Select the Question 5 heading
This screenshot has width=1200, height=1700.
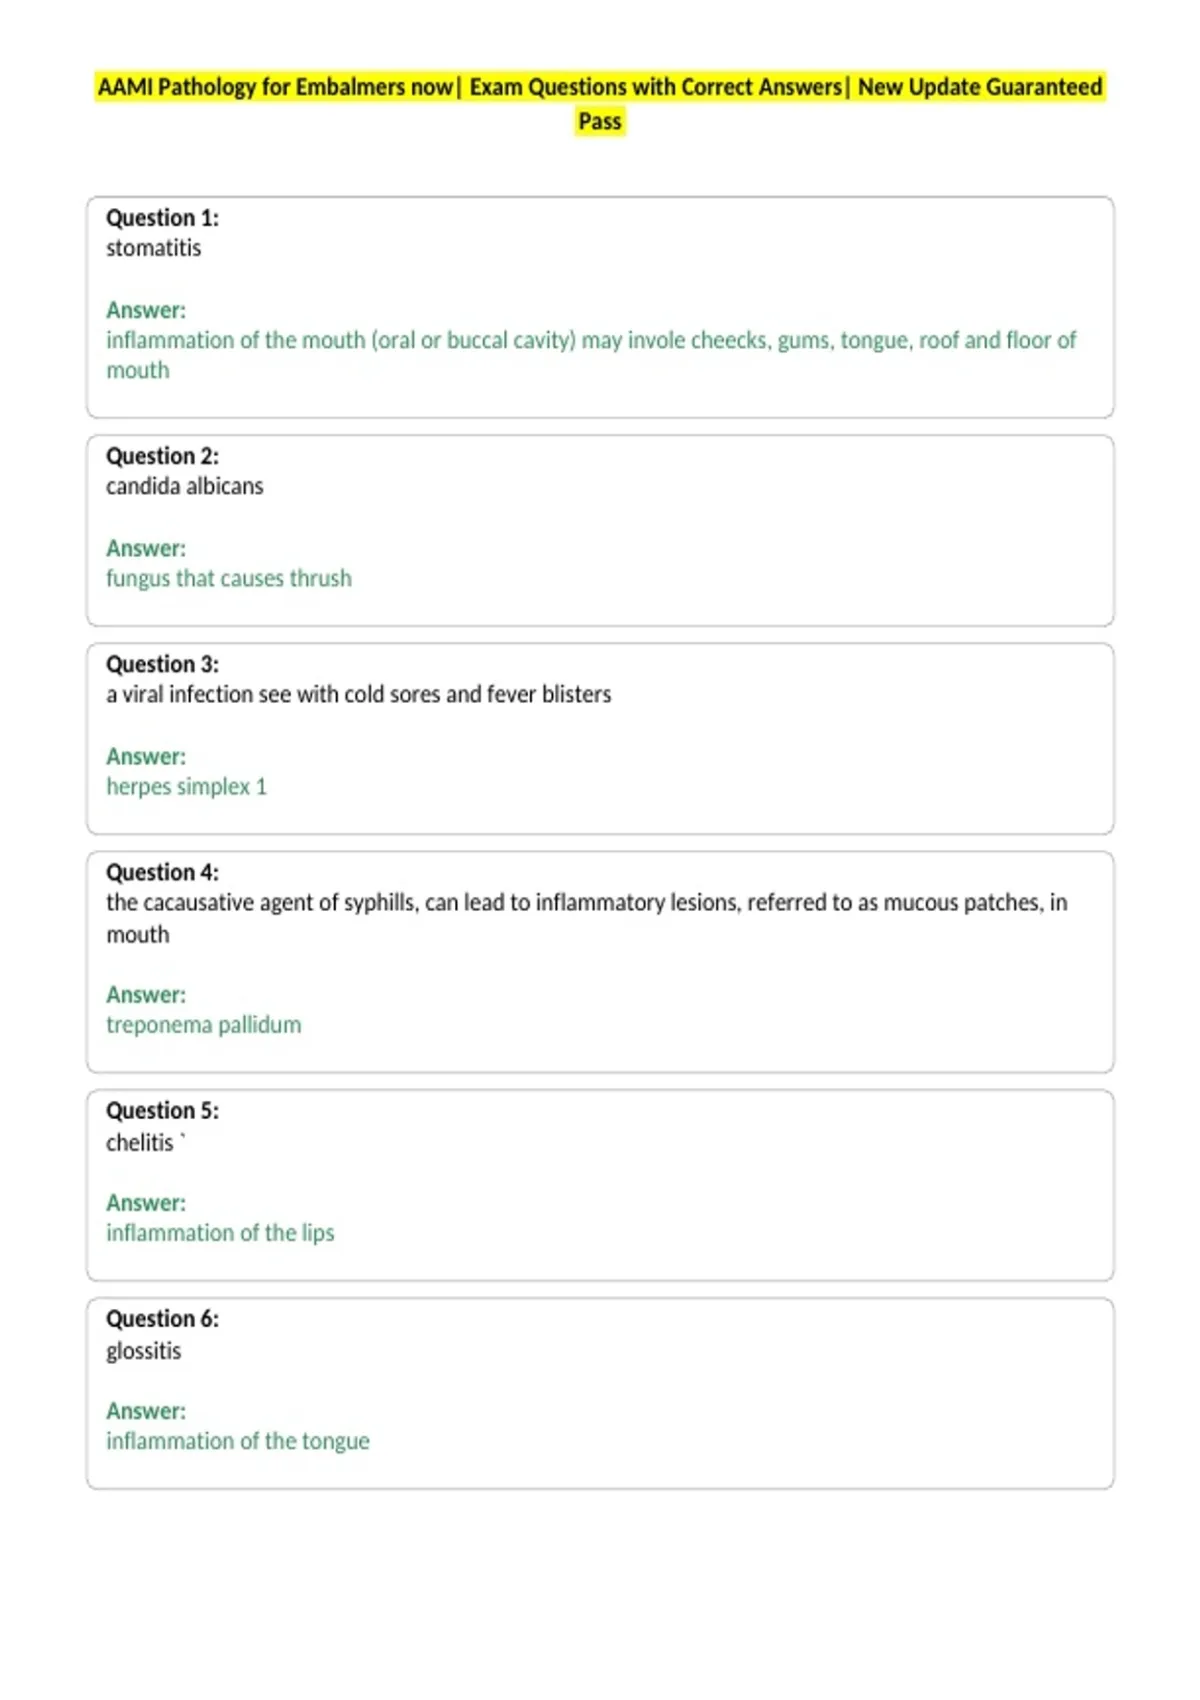point(162,1110)
